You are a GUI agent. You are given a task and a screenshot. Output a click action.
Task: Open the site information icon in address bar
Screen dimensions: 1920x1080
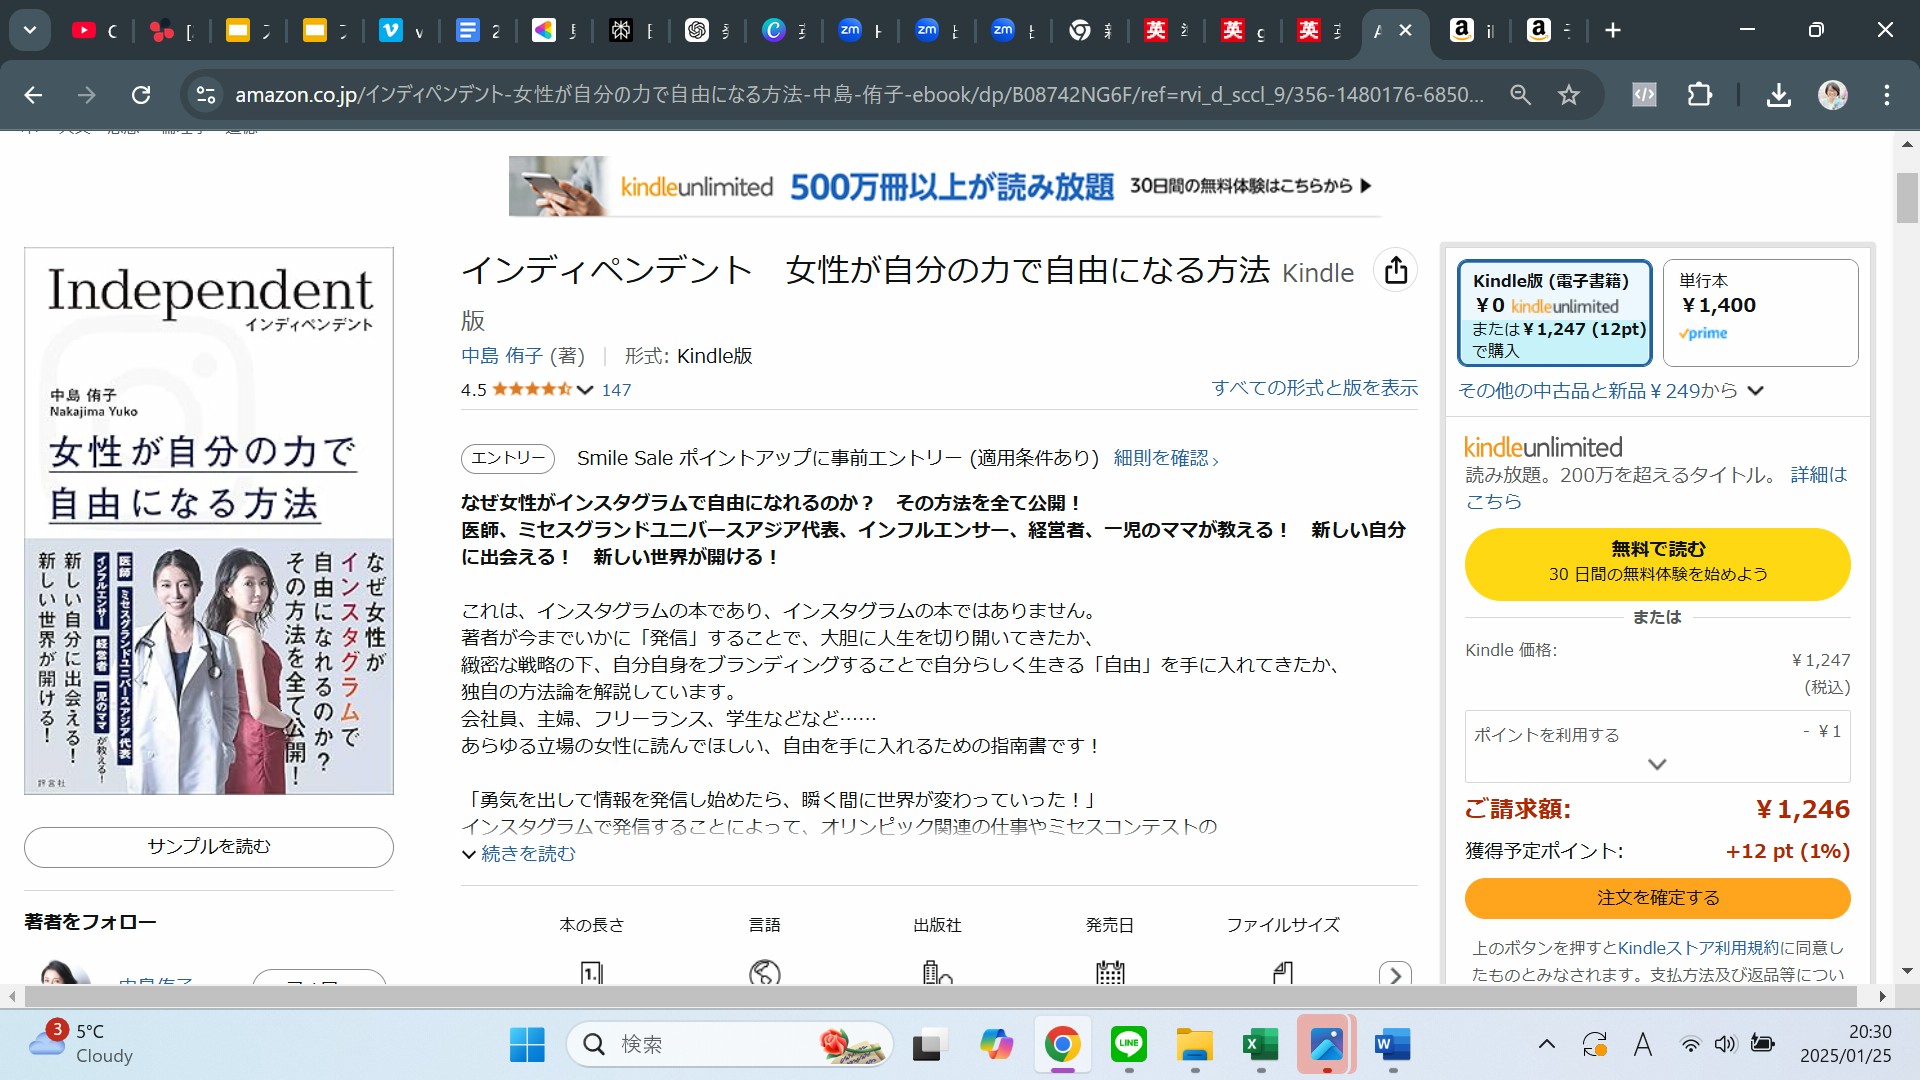(x=206, y=95)
